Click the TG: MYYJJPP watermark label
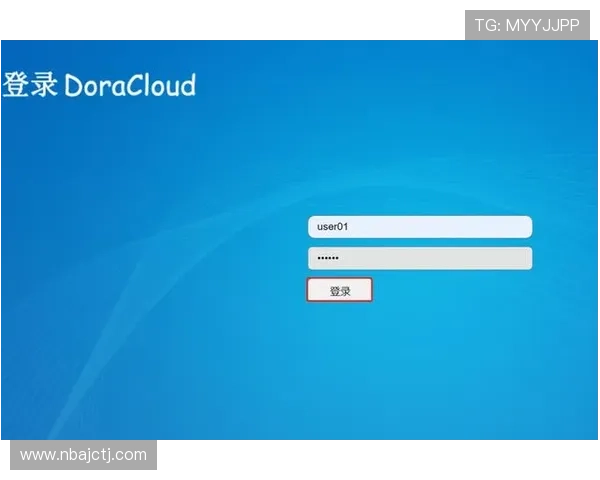This screenshot has width=600, height=480. [527, 25]
